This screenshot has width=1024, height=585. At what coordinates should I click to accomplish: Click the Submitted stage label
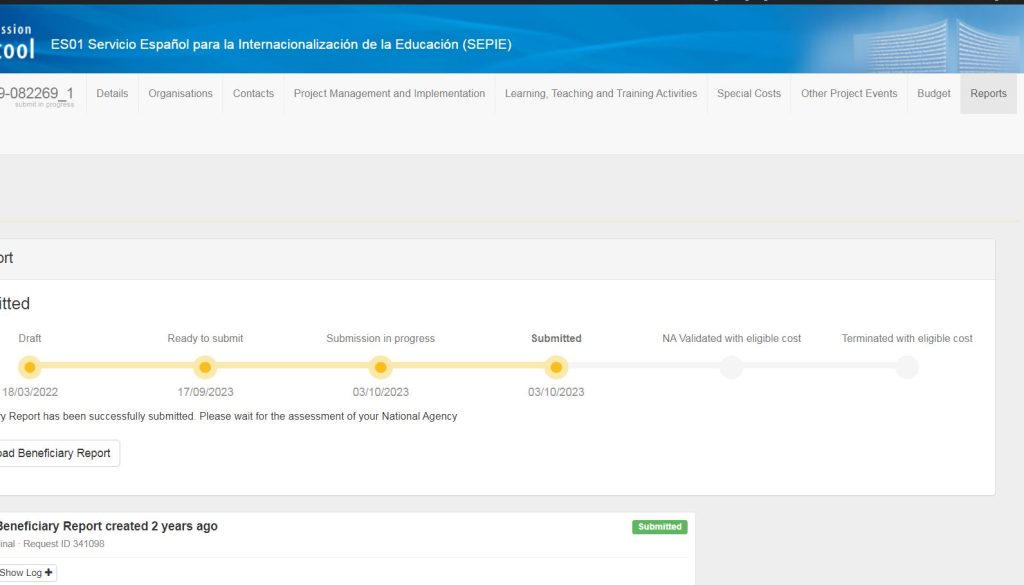556,338
